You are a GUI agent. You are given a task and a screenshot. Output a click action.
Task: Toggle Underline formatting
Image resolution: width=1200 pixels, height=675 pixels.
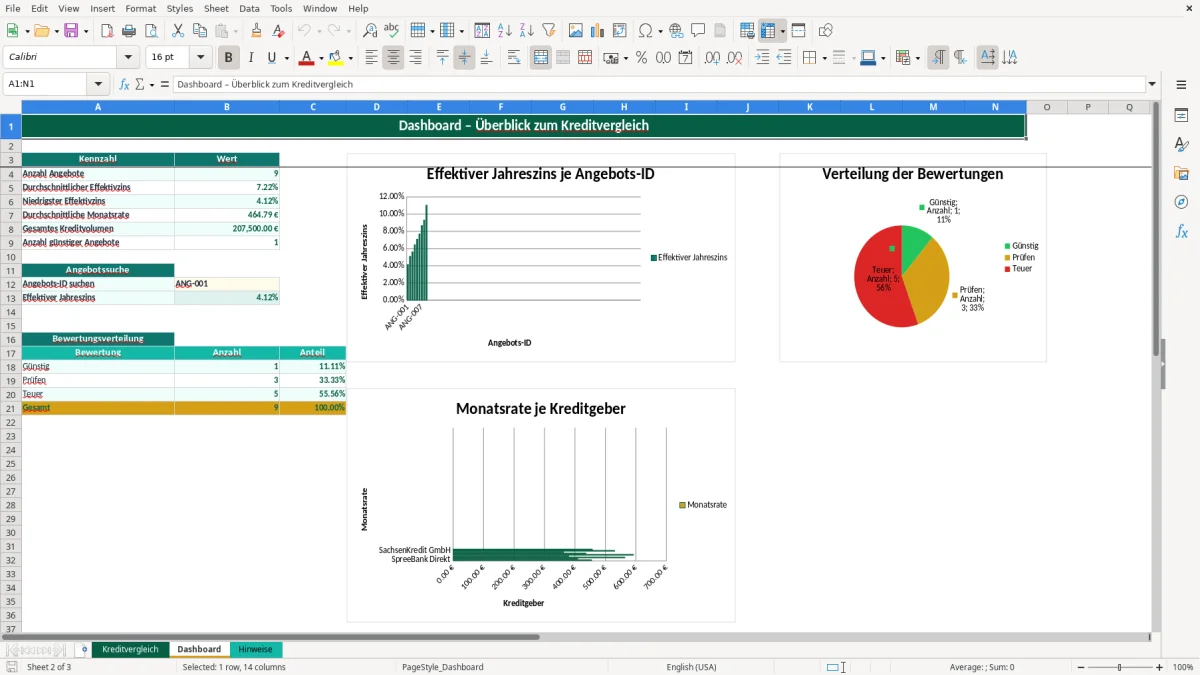click(x=271, y=58)
